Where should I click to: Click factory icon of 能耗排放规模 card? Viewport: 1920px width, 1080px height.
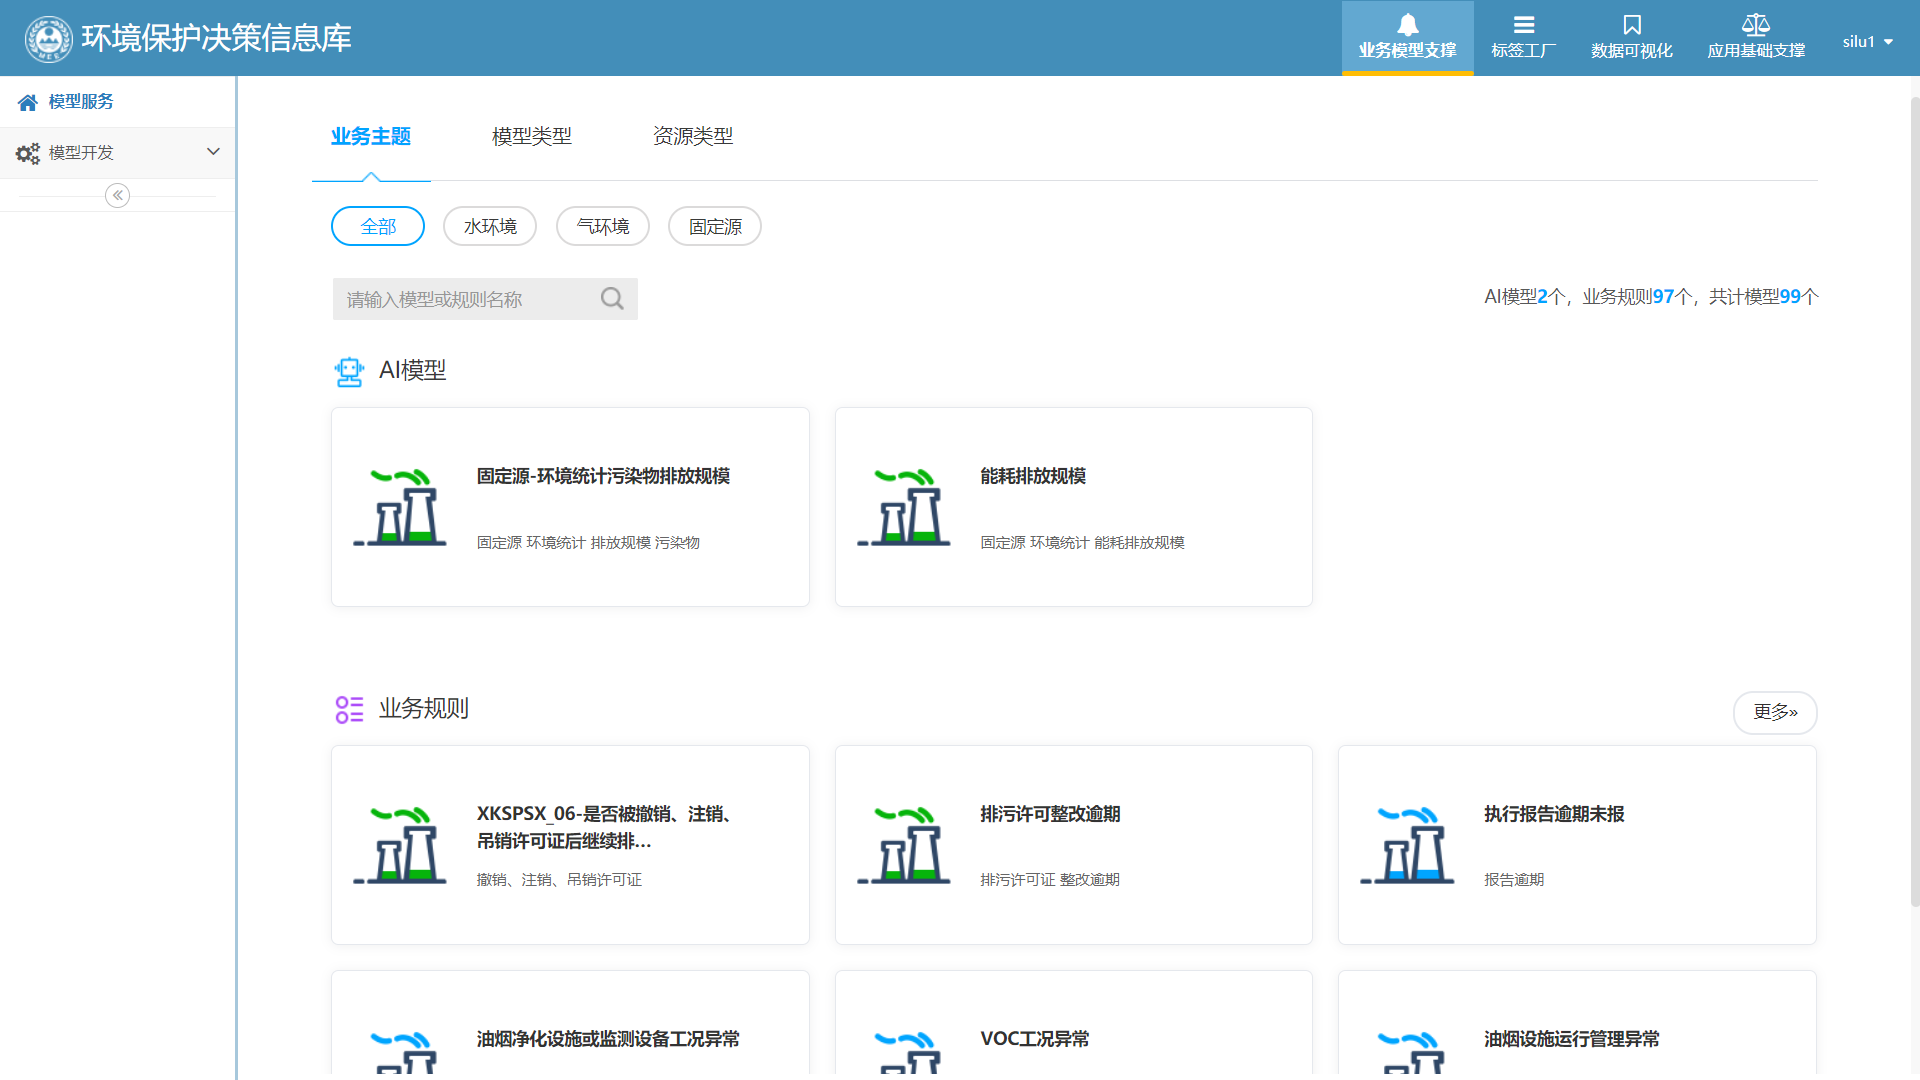(x=904, y=507)
